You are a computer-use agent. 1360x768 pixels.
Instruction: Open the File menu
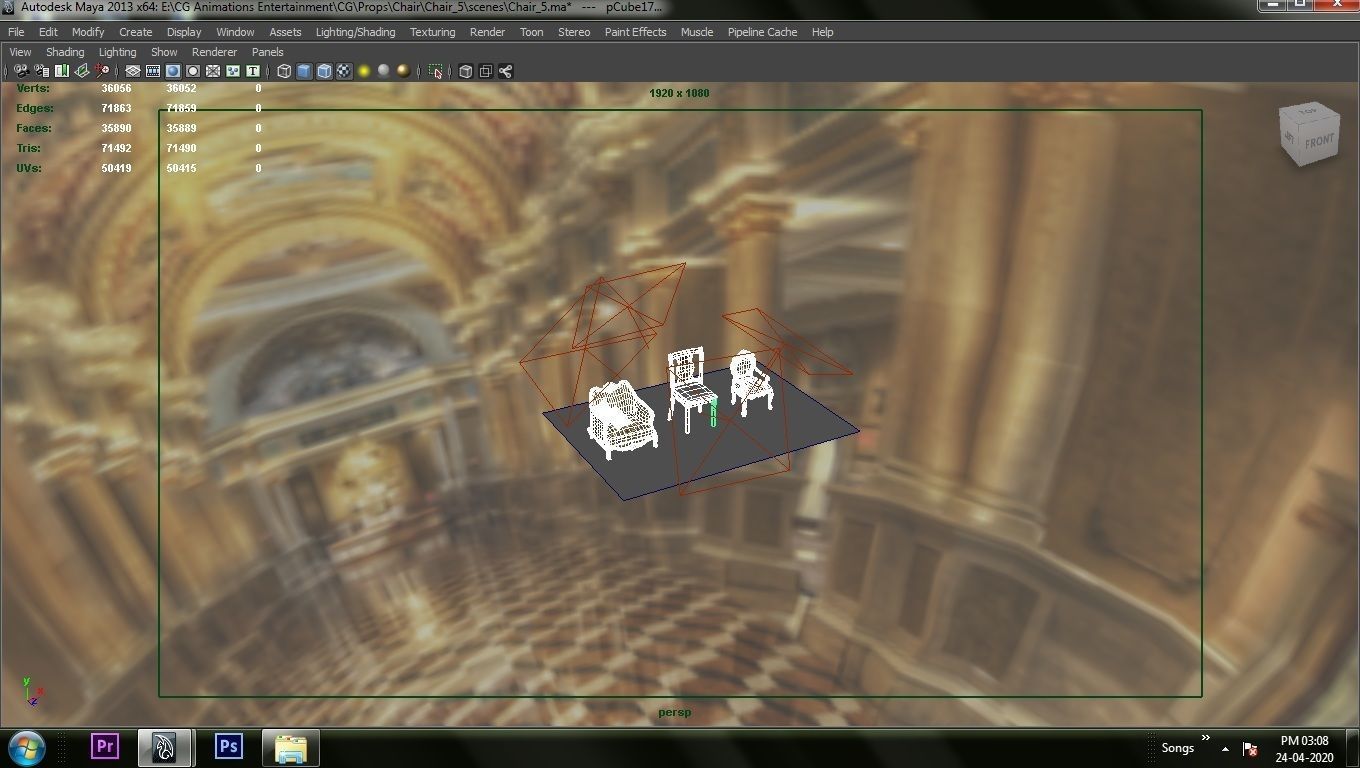pyautogui.click(x=16, y=32)
